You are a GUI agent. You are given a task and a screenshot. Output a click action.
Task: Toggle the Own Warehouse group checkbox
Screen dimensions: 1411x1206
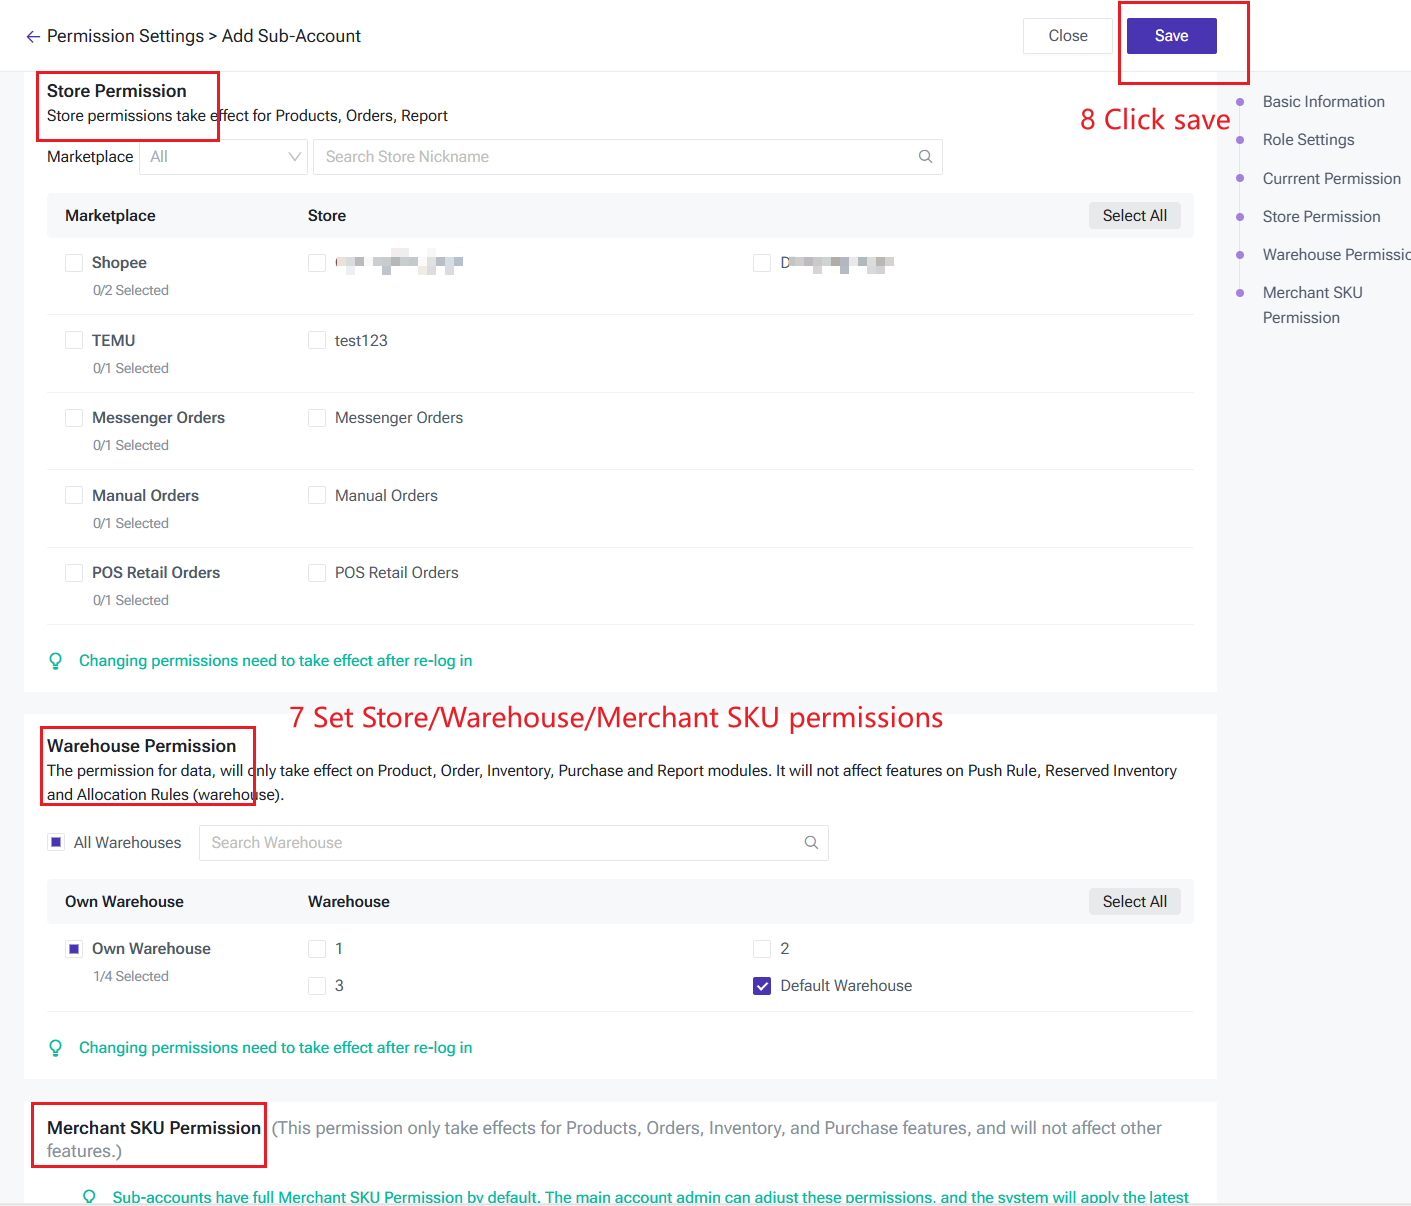coord(74,949)
